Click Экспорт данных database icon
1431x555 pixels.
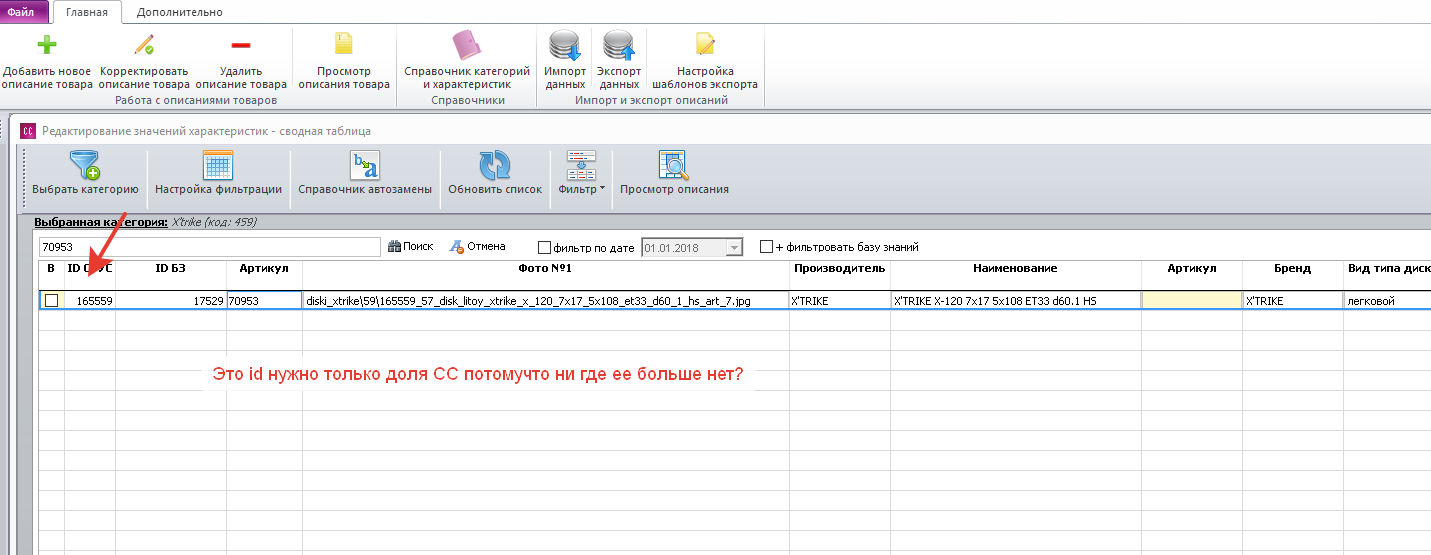coord(619,46)
